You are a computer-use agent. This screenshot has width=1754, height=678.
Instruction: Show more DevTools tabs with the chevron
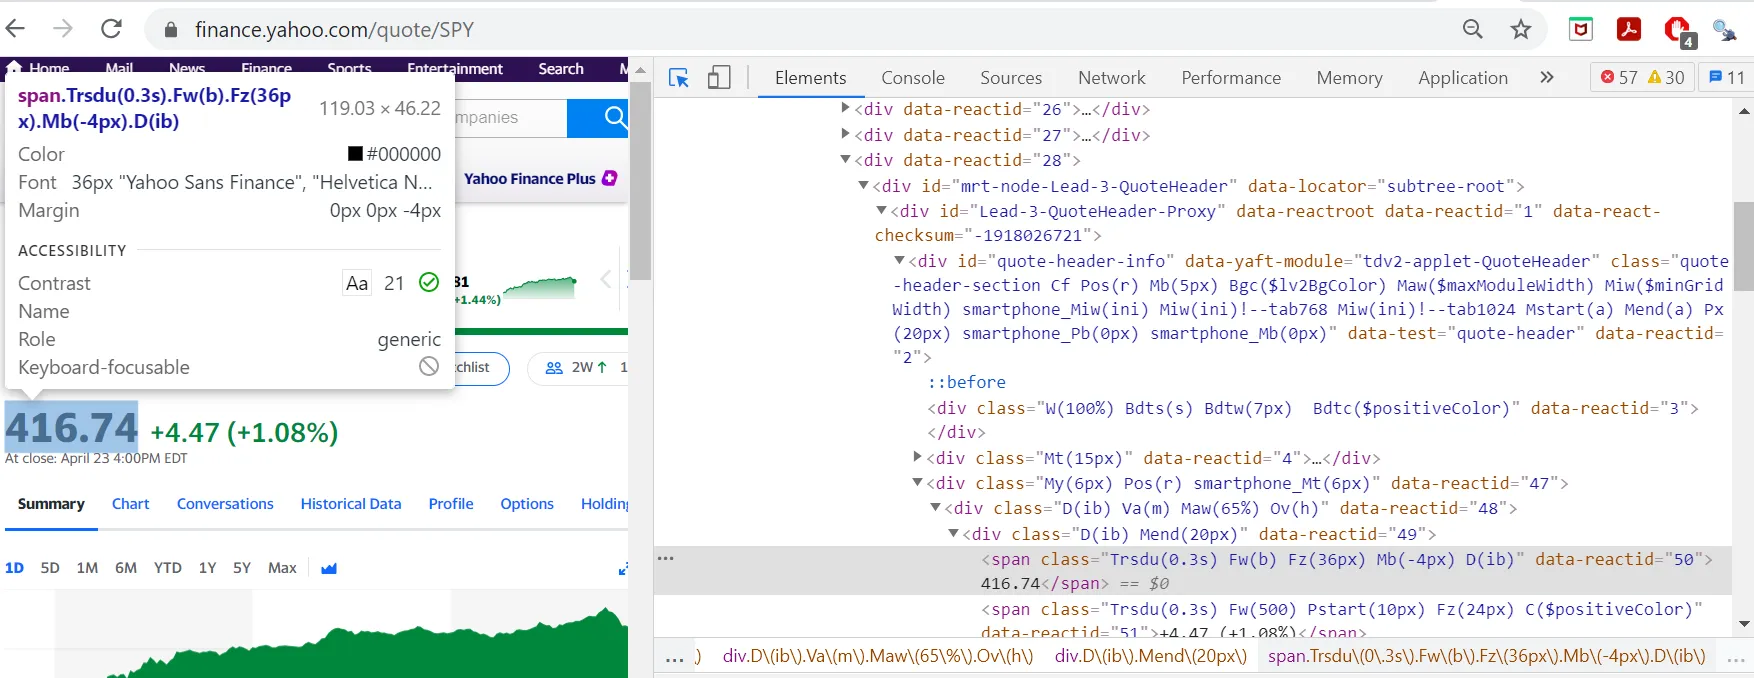coord(1547,77)
